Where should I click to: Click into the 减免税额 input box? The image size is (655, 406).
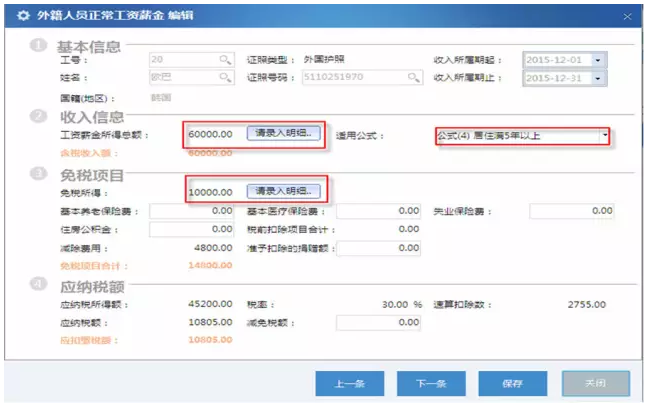(x=379, y=323)
